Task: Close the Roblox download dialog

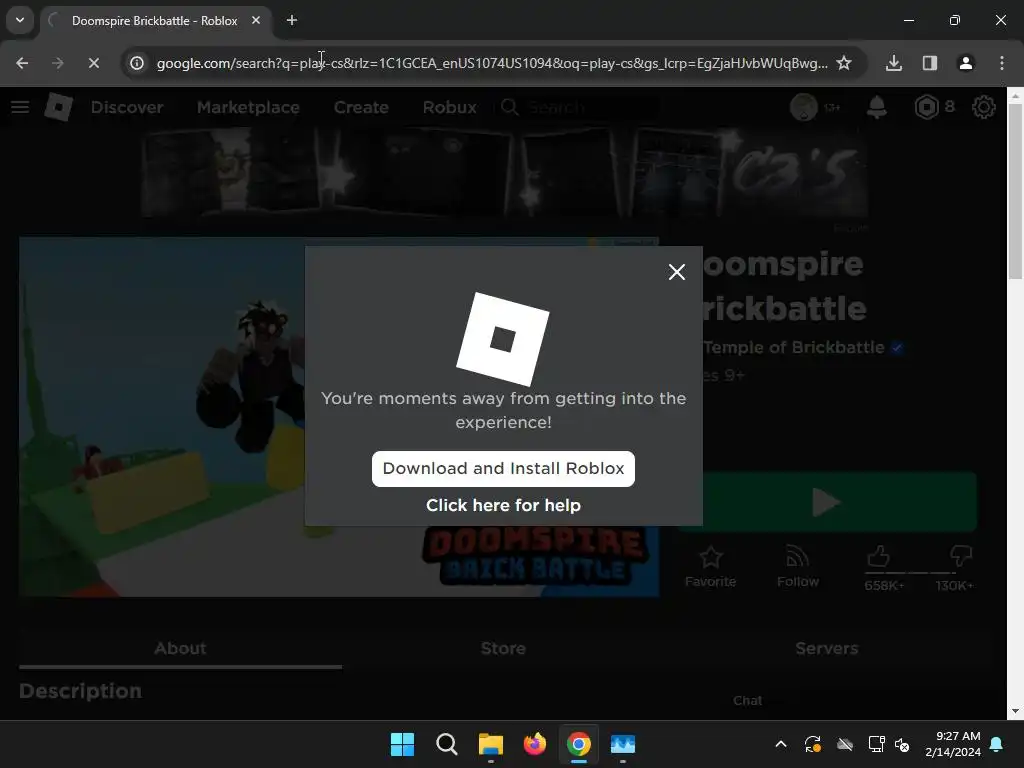Action: click(x=677, y=272)
